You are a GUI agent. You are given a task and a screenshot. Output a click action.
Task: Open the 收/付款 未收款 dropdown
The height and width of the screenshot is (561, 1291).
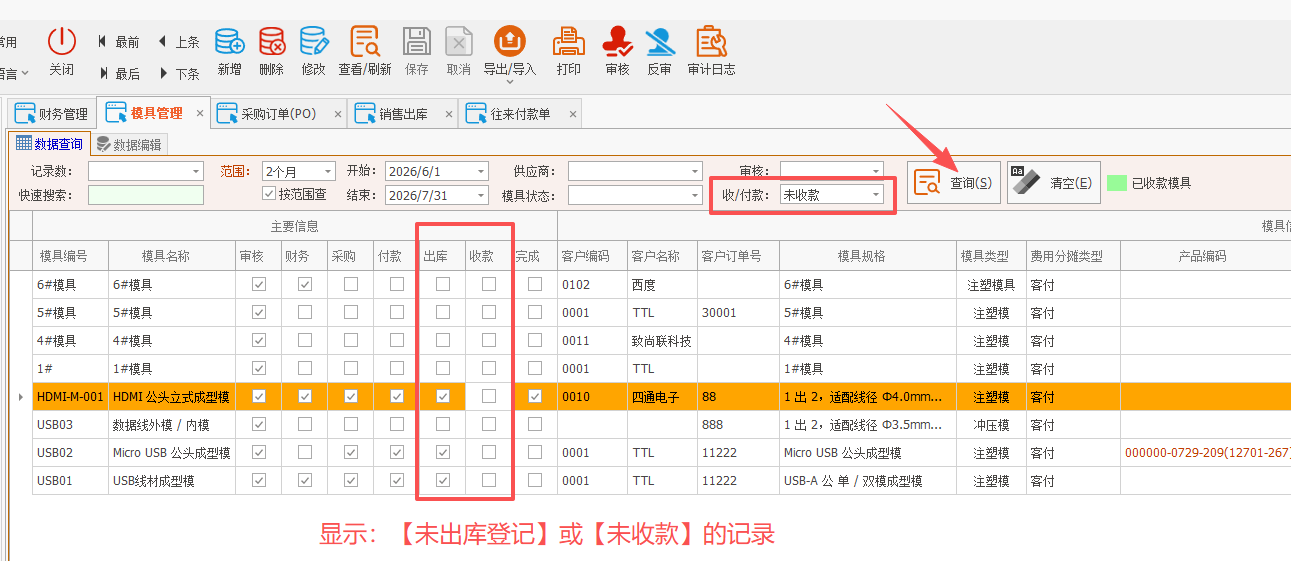click(876, 195)
